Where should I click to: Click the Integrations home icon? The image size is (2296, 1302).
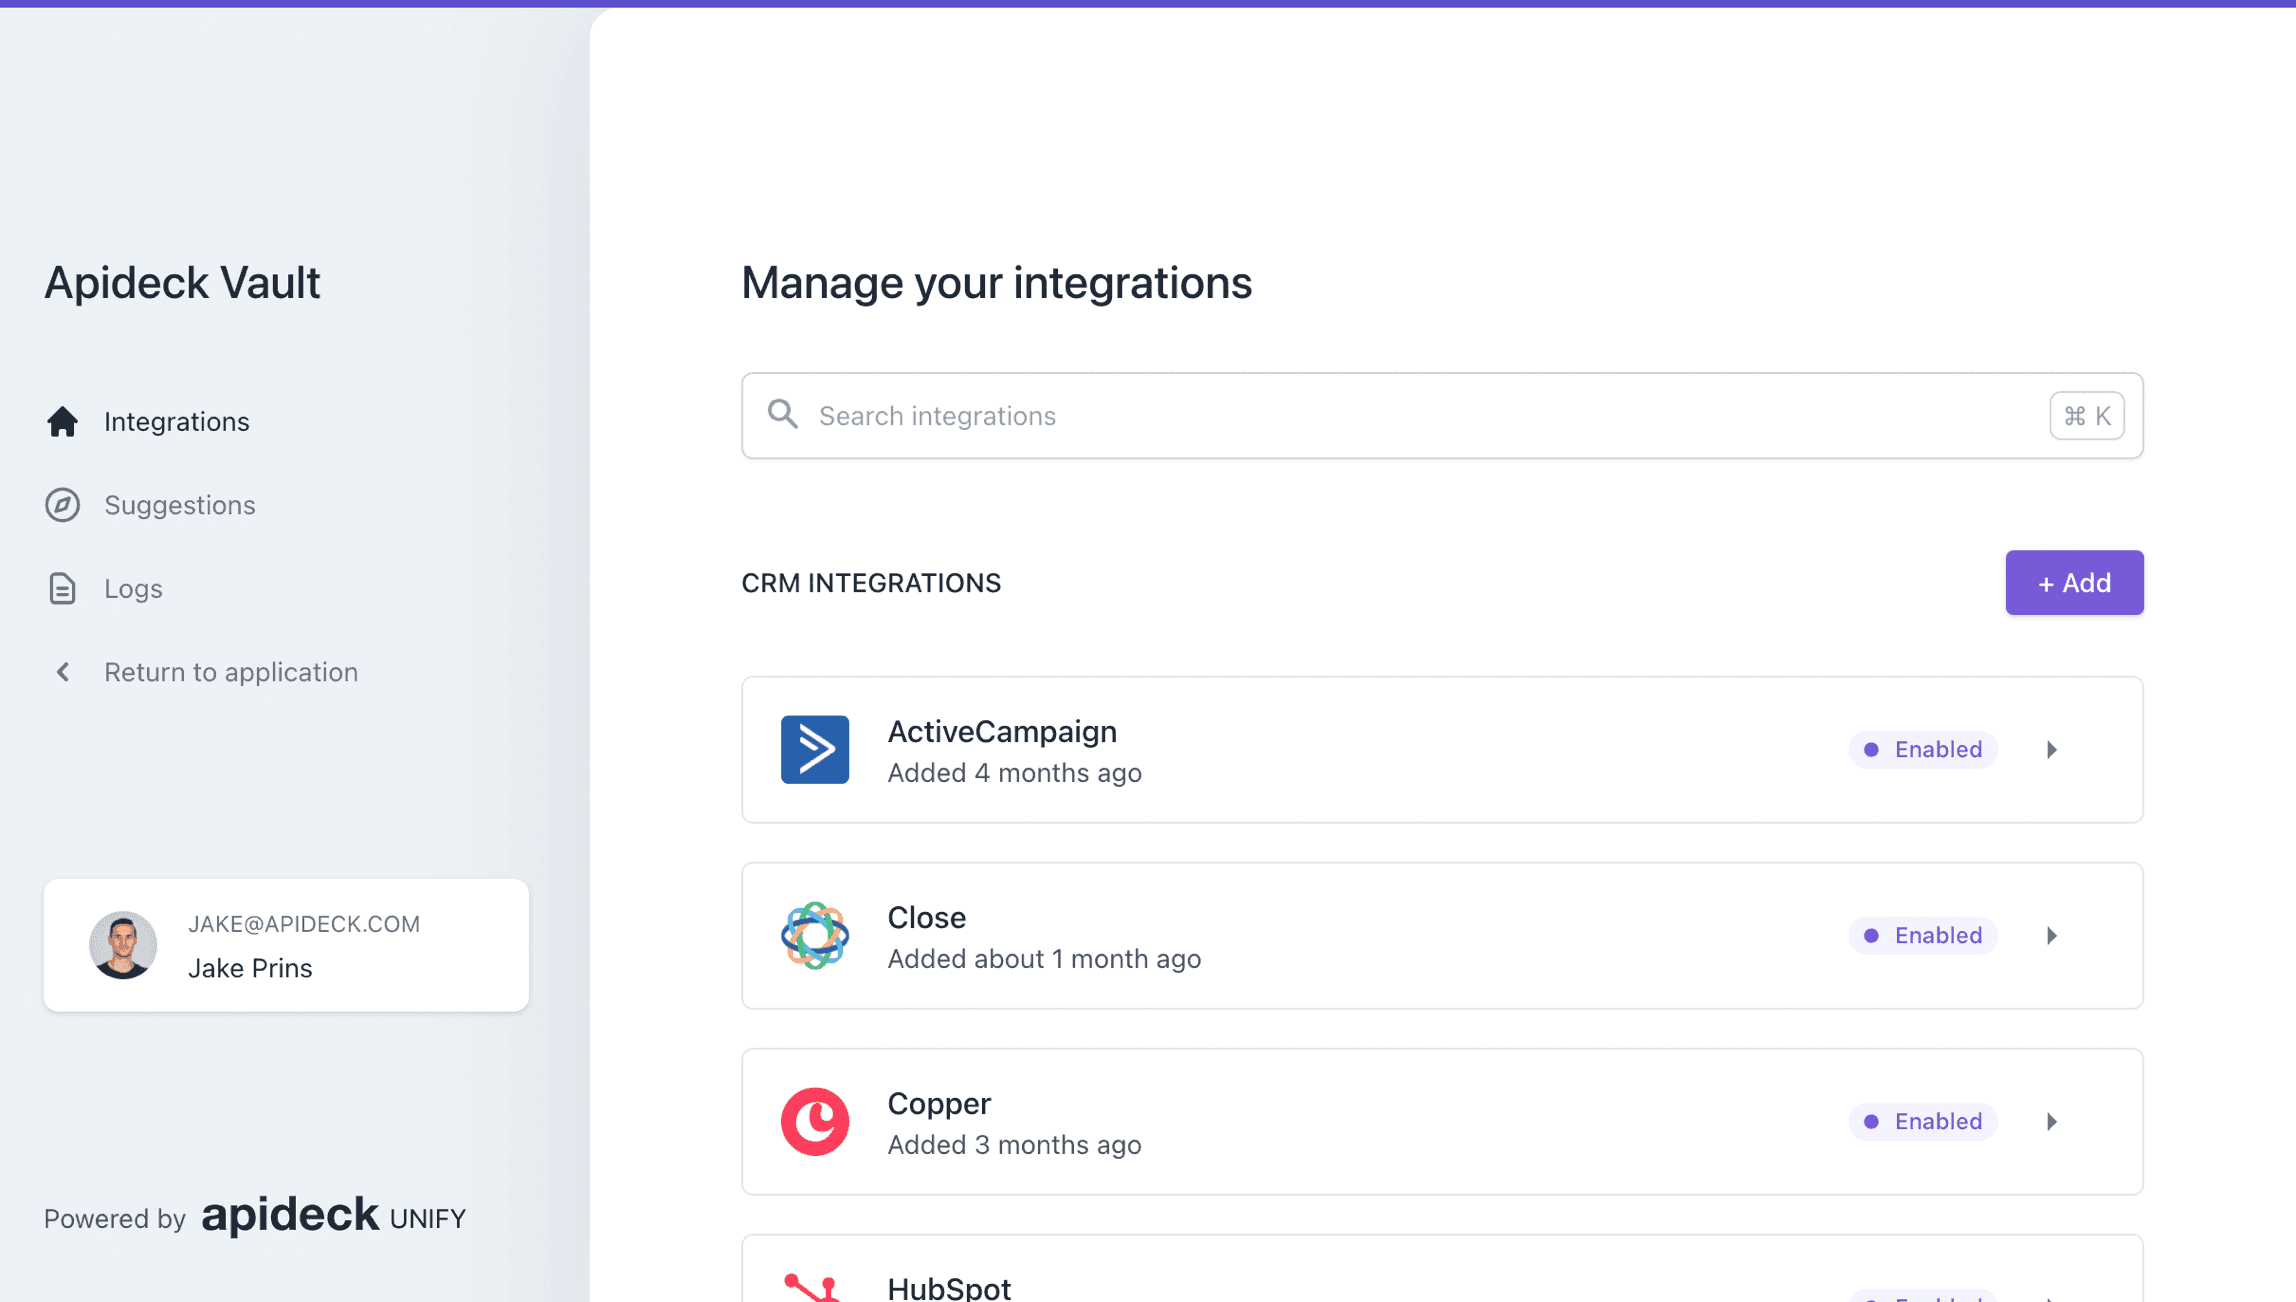tap(62, 421)
